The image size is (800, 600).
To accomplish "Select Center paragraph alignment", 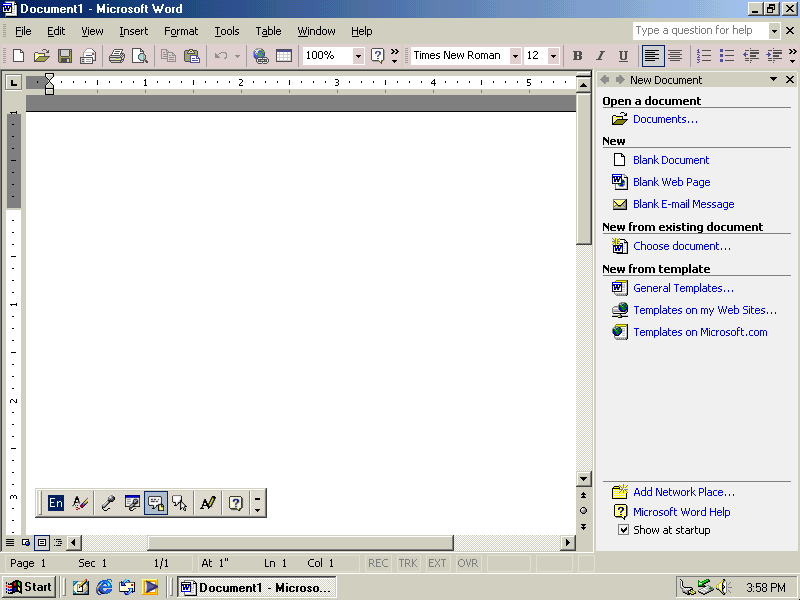I will click(675, 56).
